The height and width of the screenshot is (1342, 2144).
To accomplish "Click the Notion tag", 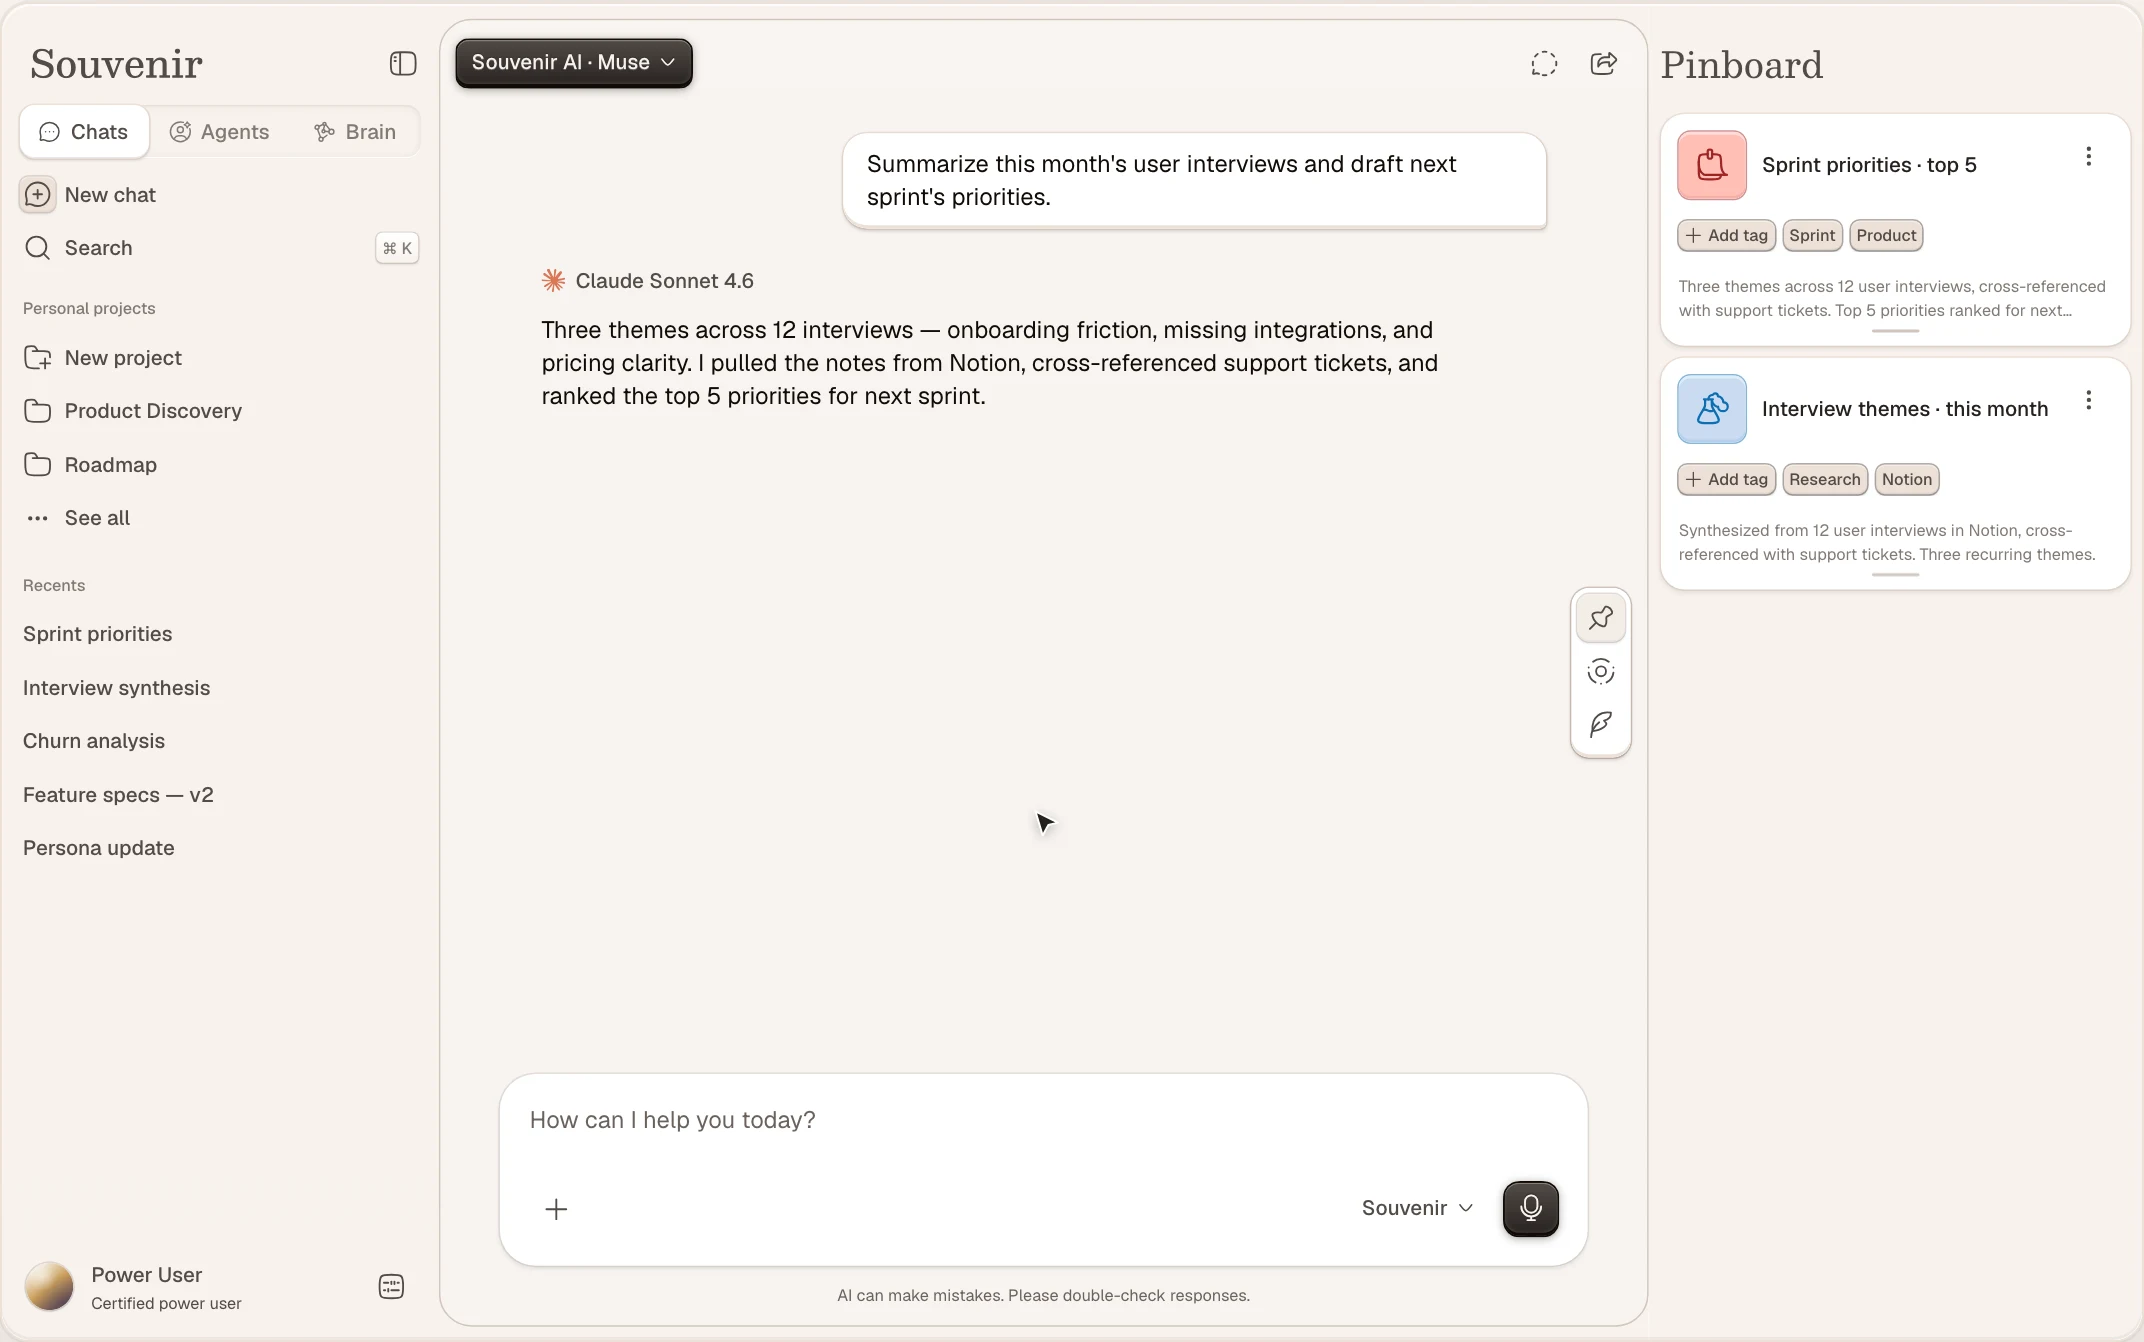I will coord(1907,480).
